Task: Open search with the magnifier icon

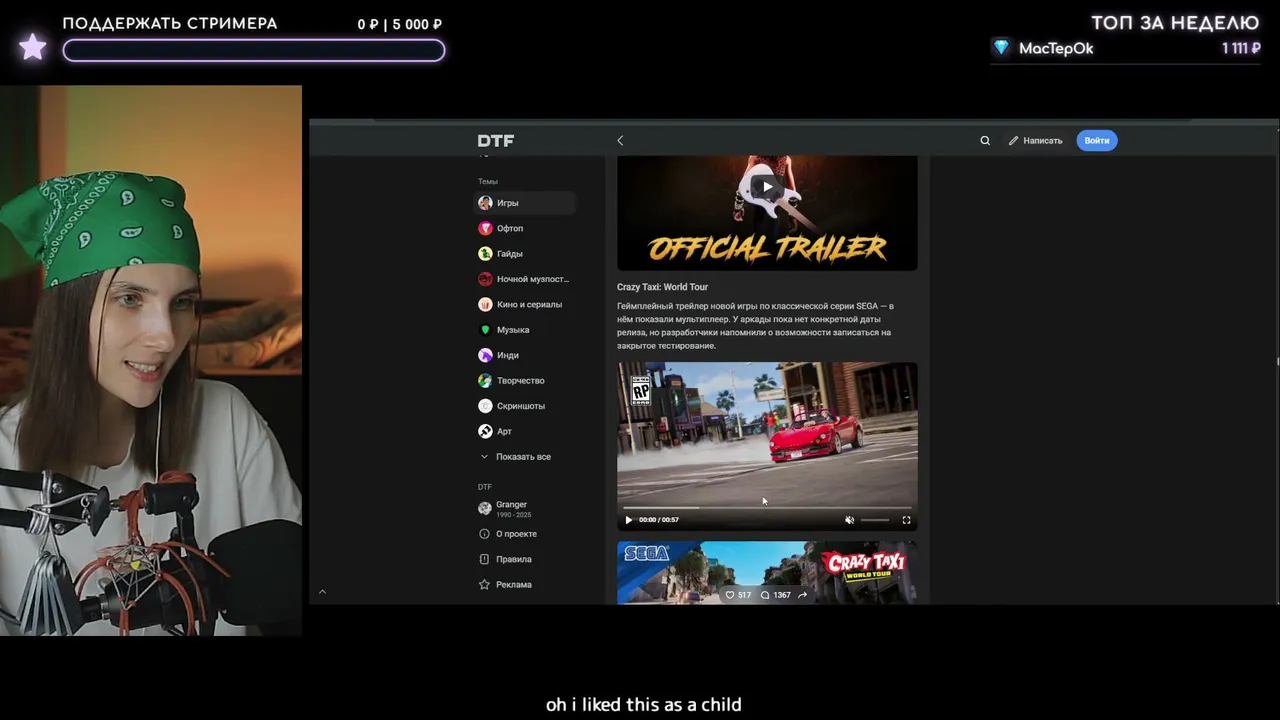Action: pos(985,141)
